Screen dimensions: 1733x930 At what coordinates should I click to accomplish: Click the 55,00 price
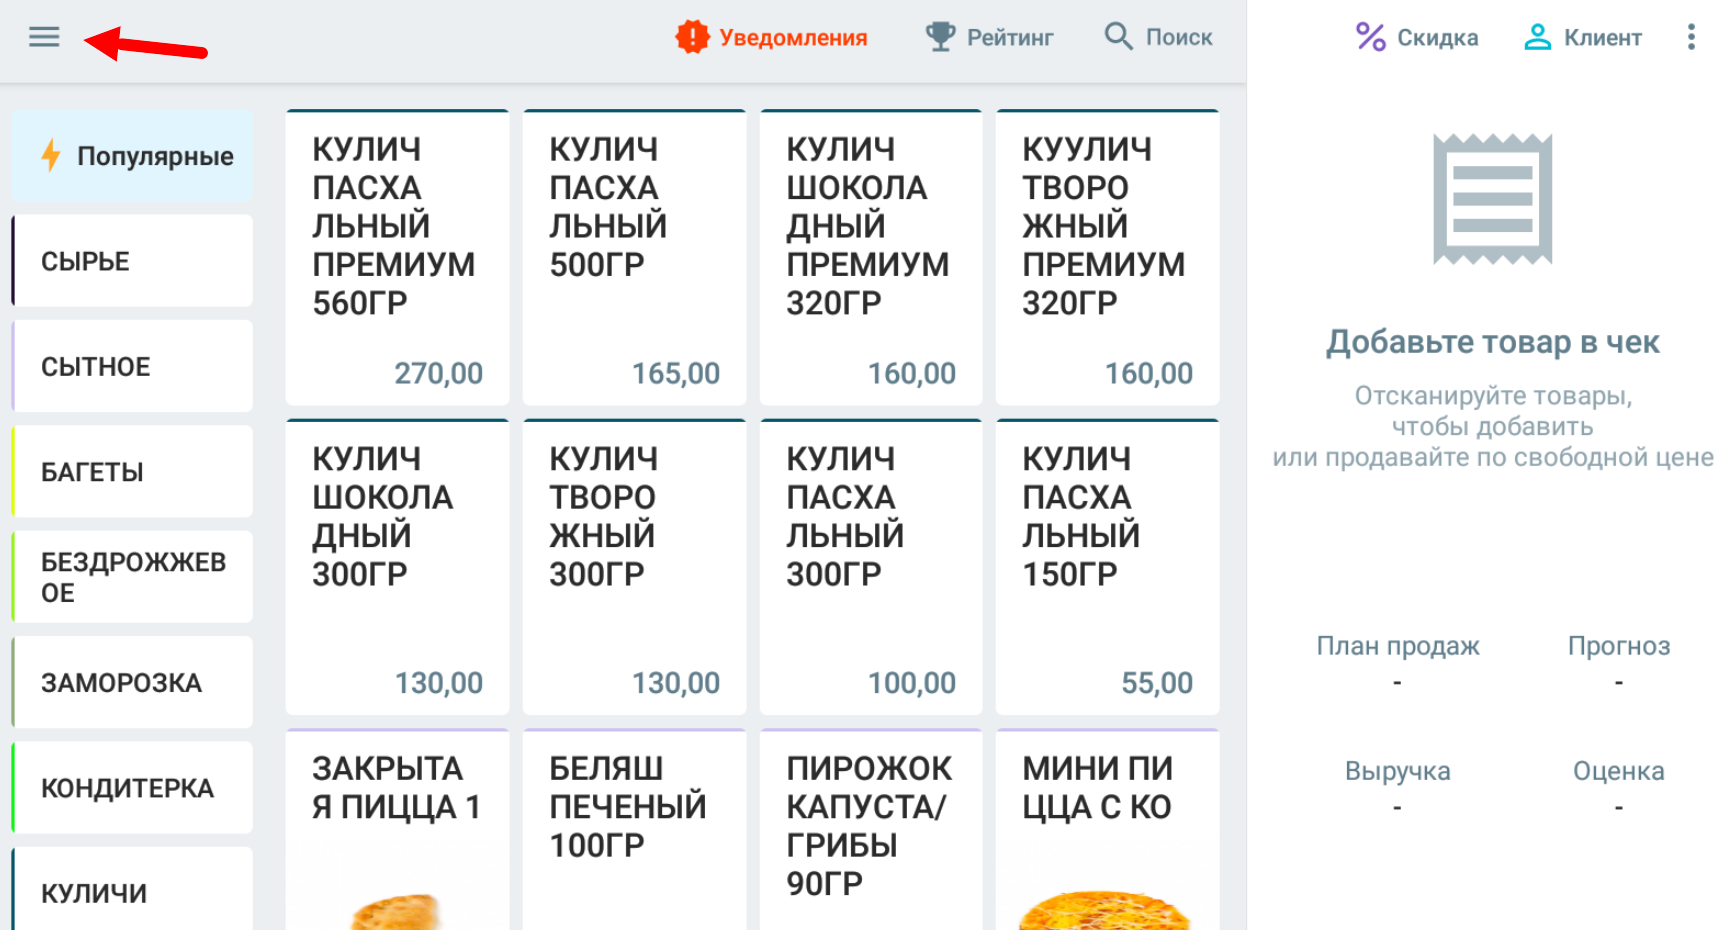pos(1157,683)
